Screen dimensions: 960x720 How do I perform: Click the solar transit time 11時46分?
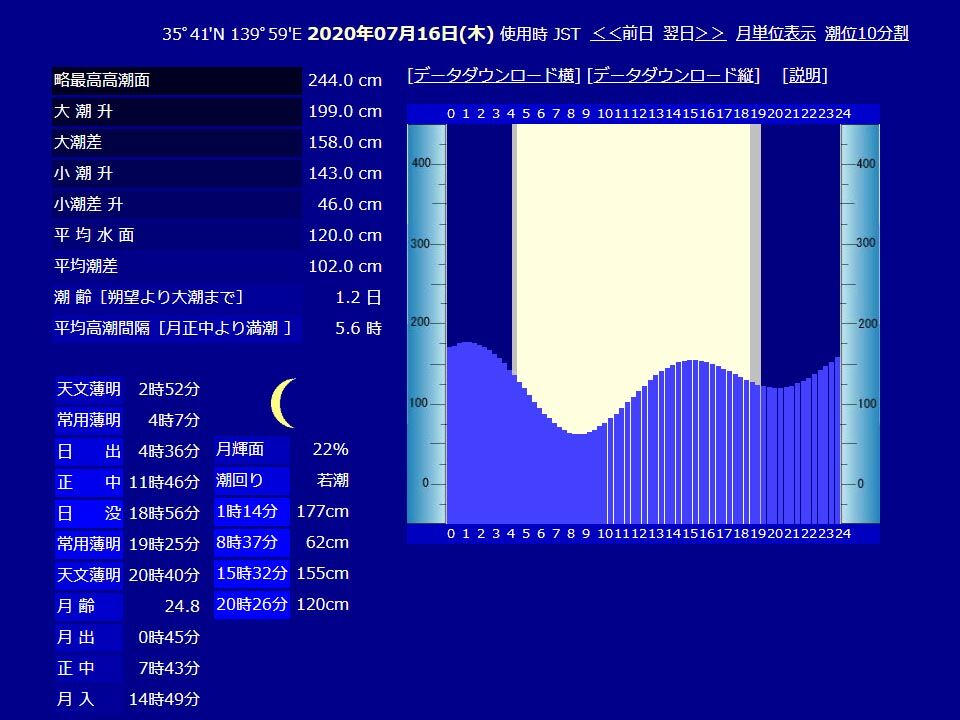coord(164,482)
